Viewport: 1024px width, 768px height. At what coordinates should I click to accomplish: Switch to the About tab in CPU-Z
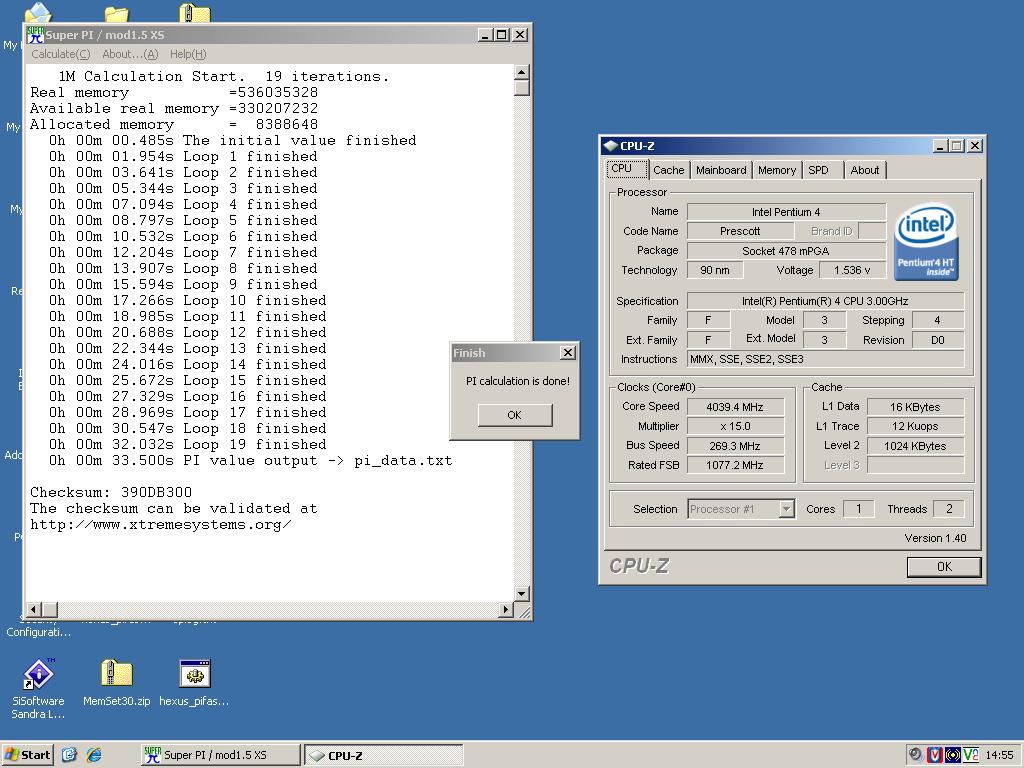click(865, 170)
